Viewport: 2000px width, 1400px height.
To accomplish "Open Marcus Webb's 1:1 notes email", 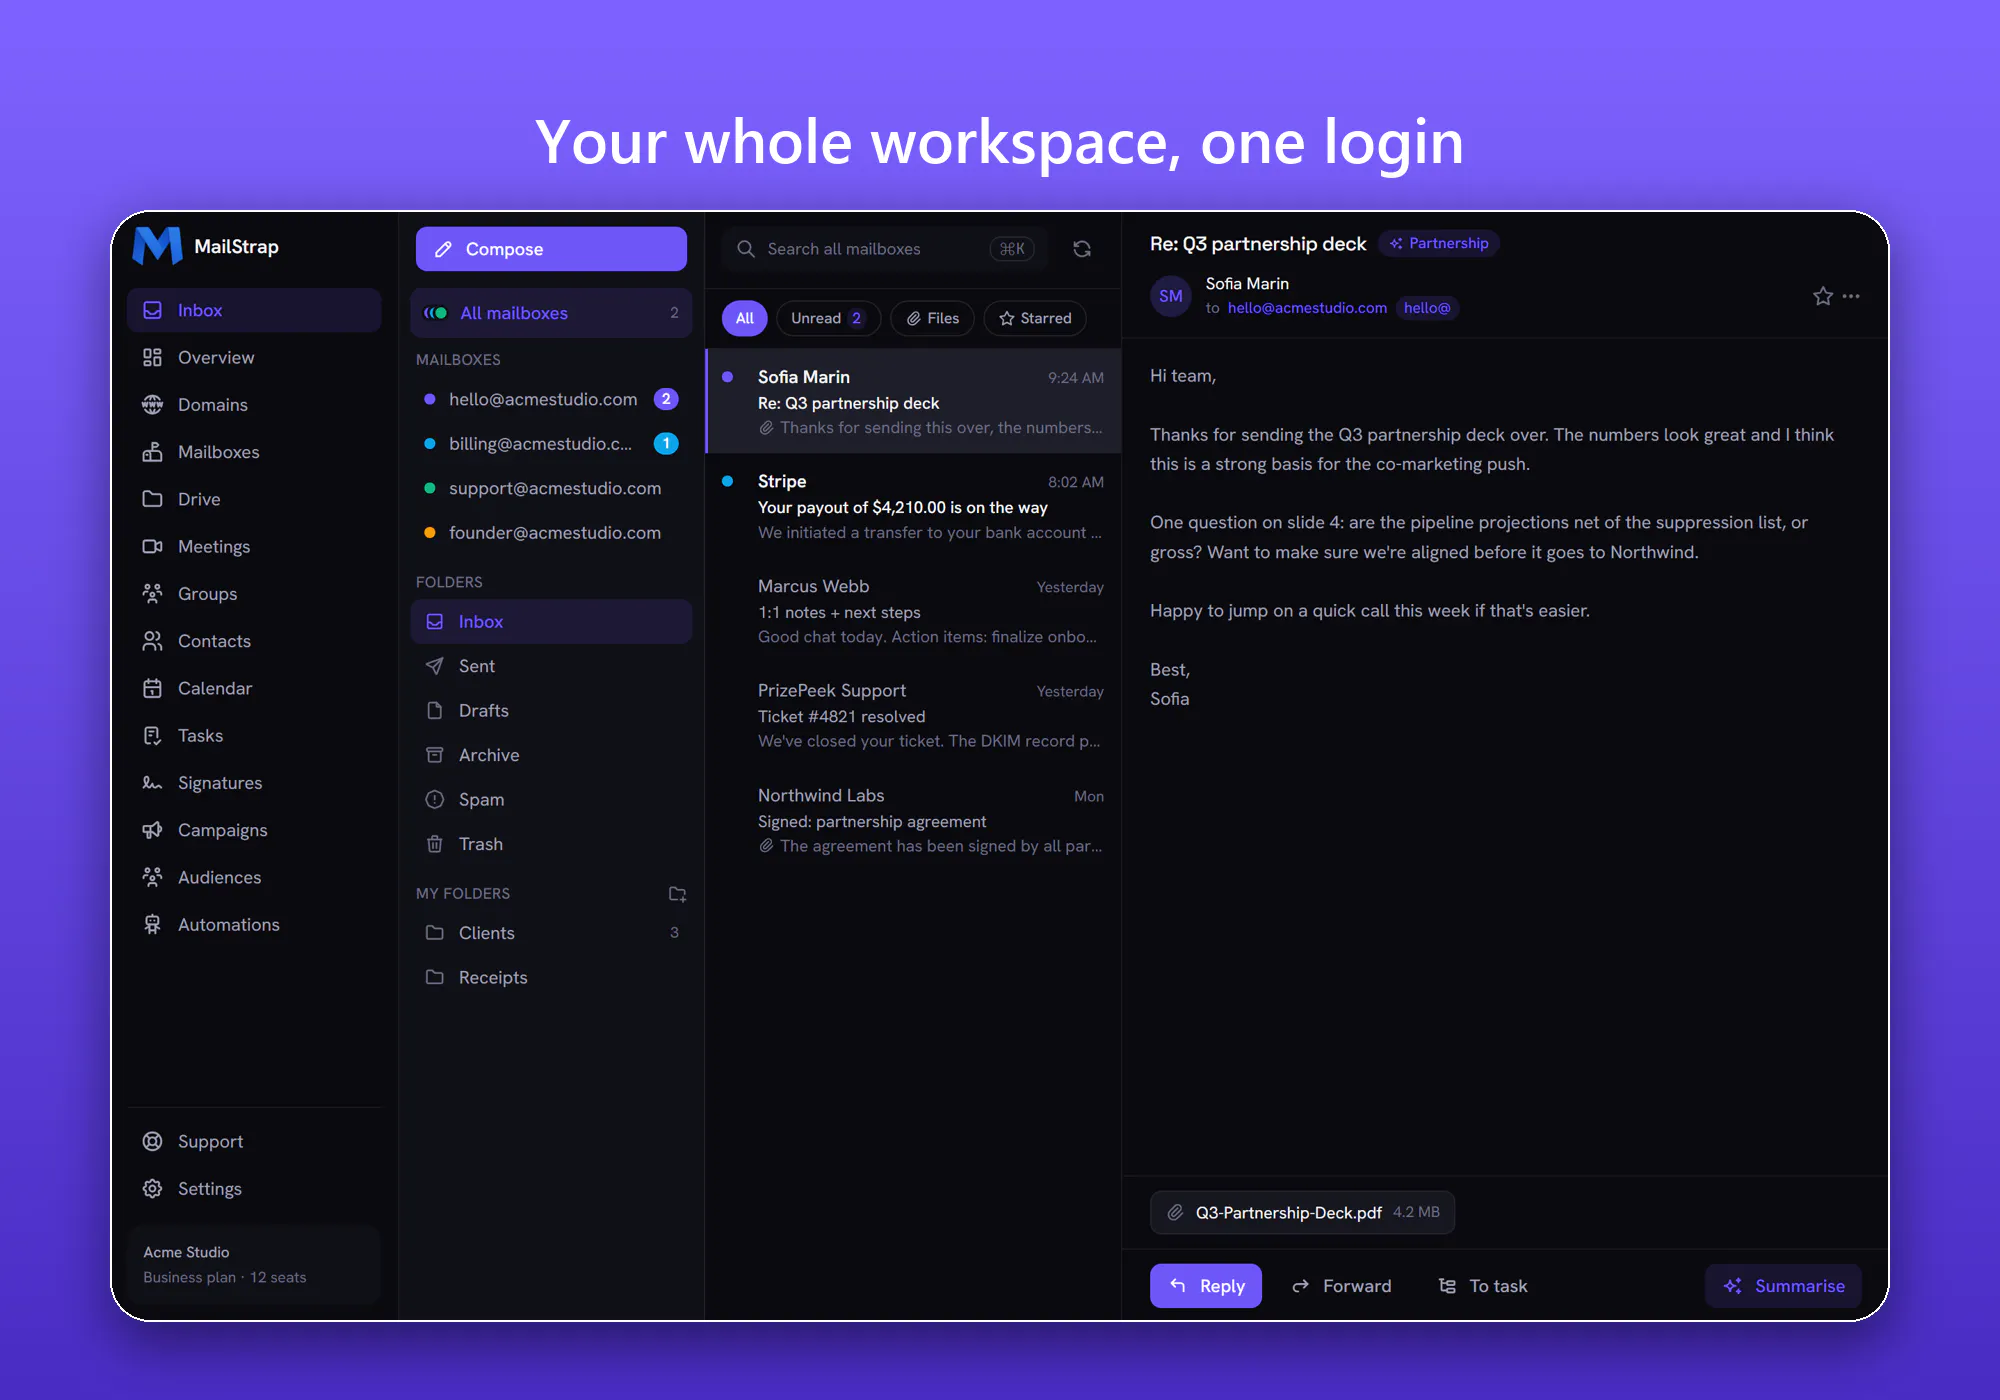I will coord(914,611).
